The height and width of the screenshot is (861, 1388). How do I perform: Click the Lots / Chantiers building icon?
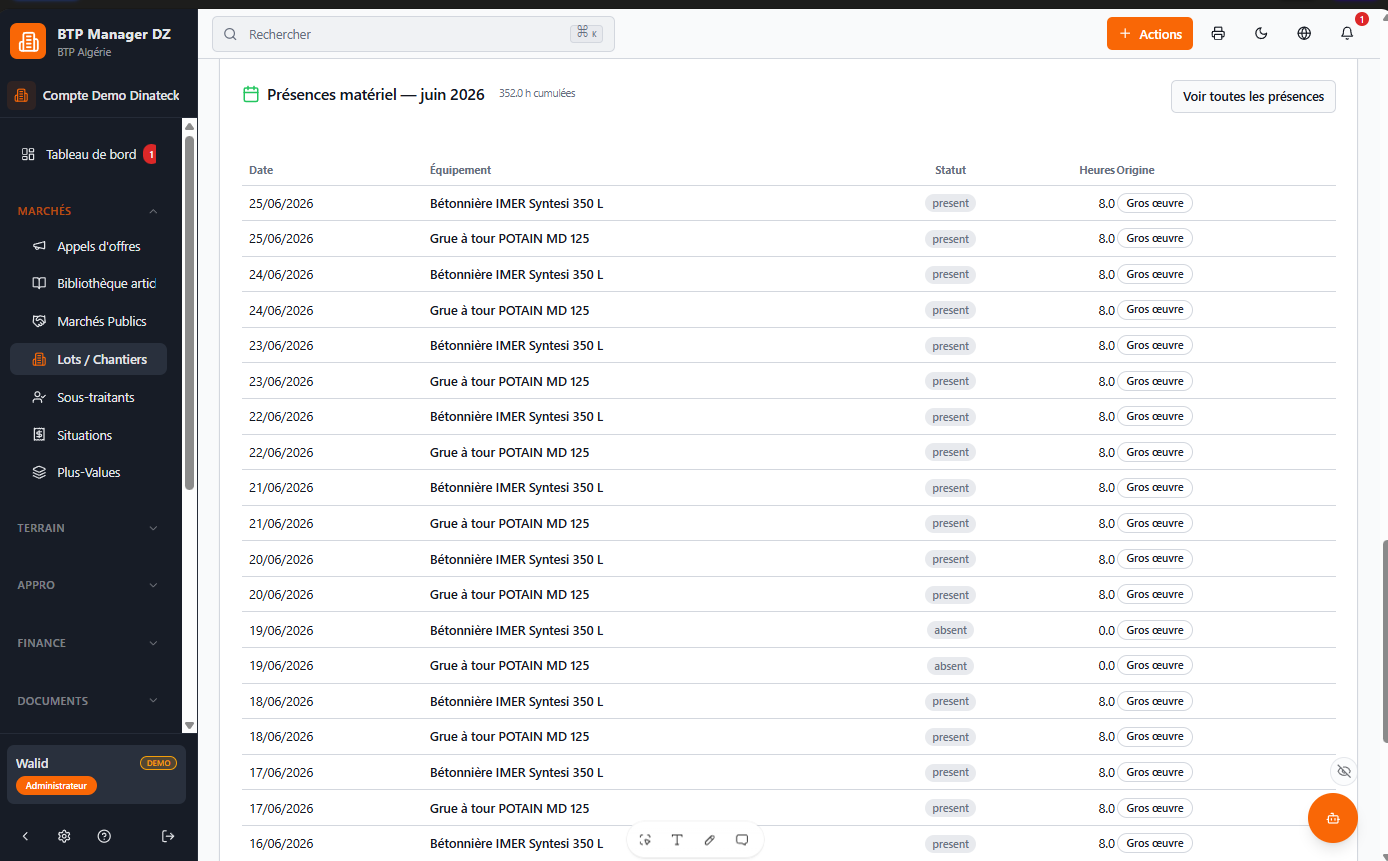coord(39,359)
